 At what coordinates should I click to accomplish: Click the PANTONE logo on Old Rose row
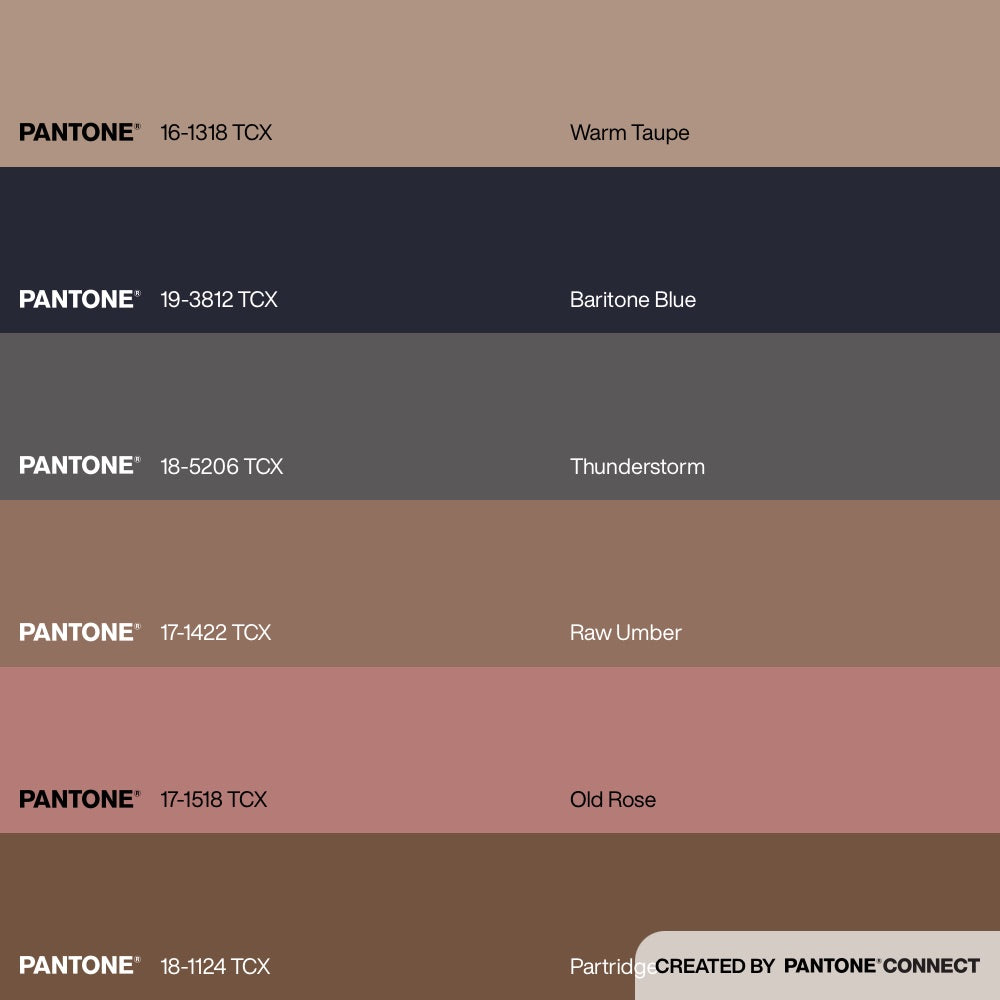[x=79, y=799]
